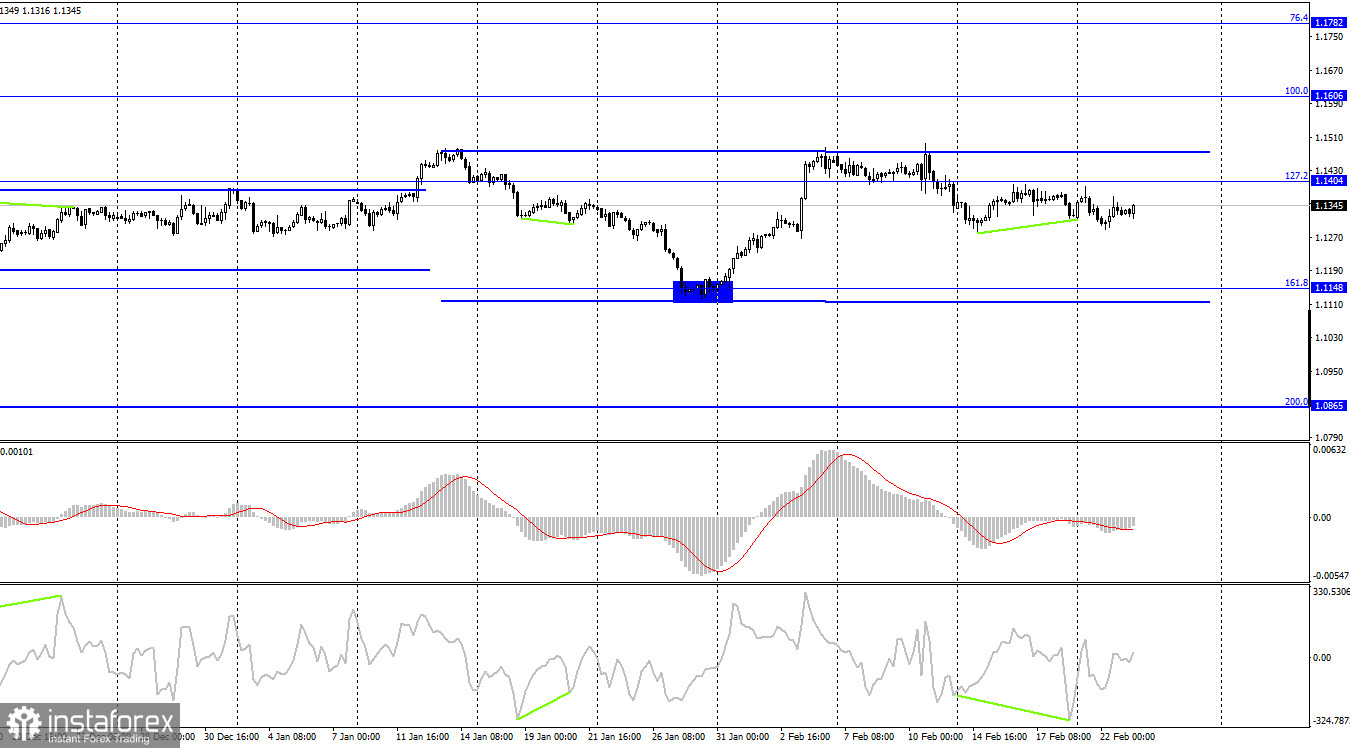Click the 10 Feb 00:00 time label
The height and width of the screenshot is (748, 1350).
click(935, 737)
